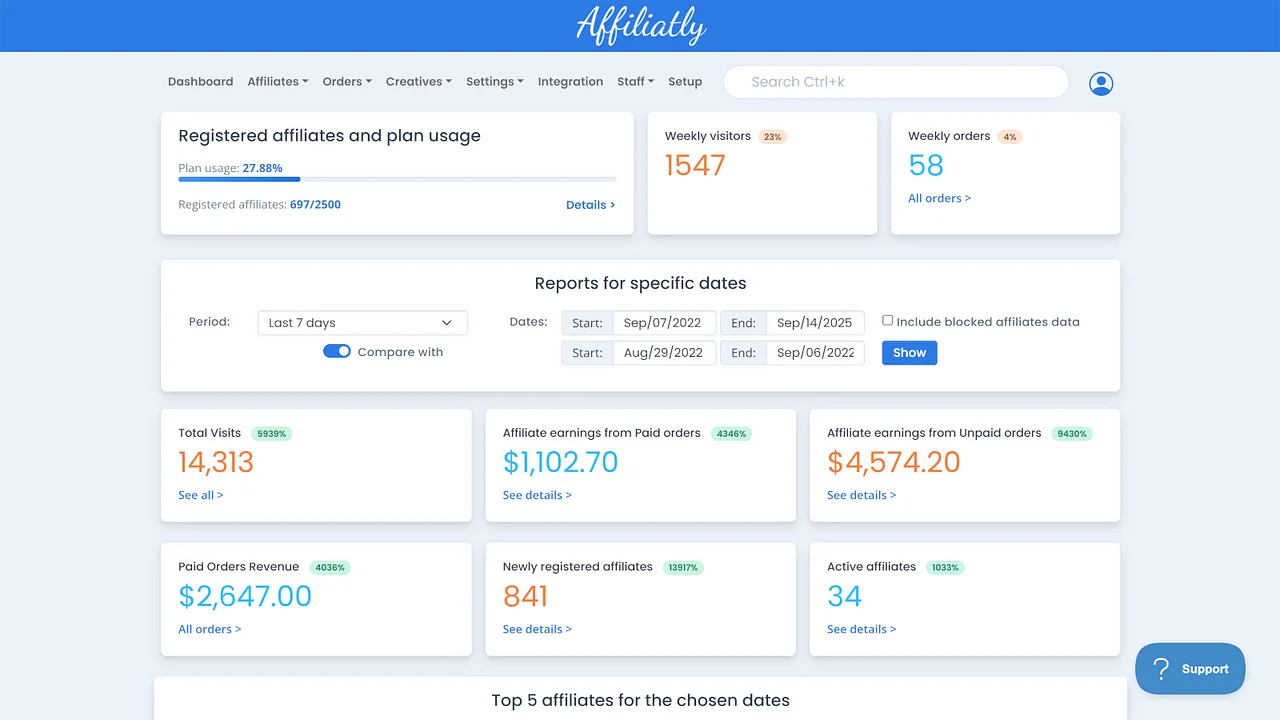
Task: Open plan usage Details link
Action: (590, 205)
